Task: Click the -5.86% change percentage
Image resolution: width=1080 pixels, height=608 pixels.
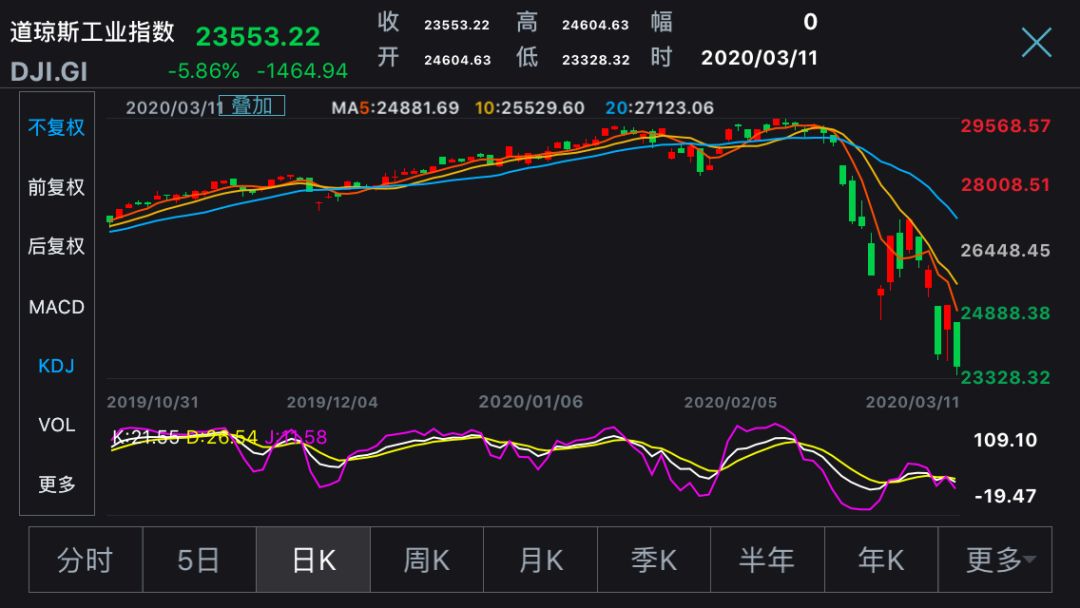Action: click(x=204, y=71)
